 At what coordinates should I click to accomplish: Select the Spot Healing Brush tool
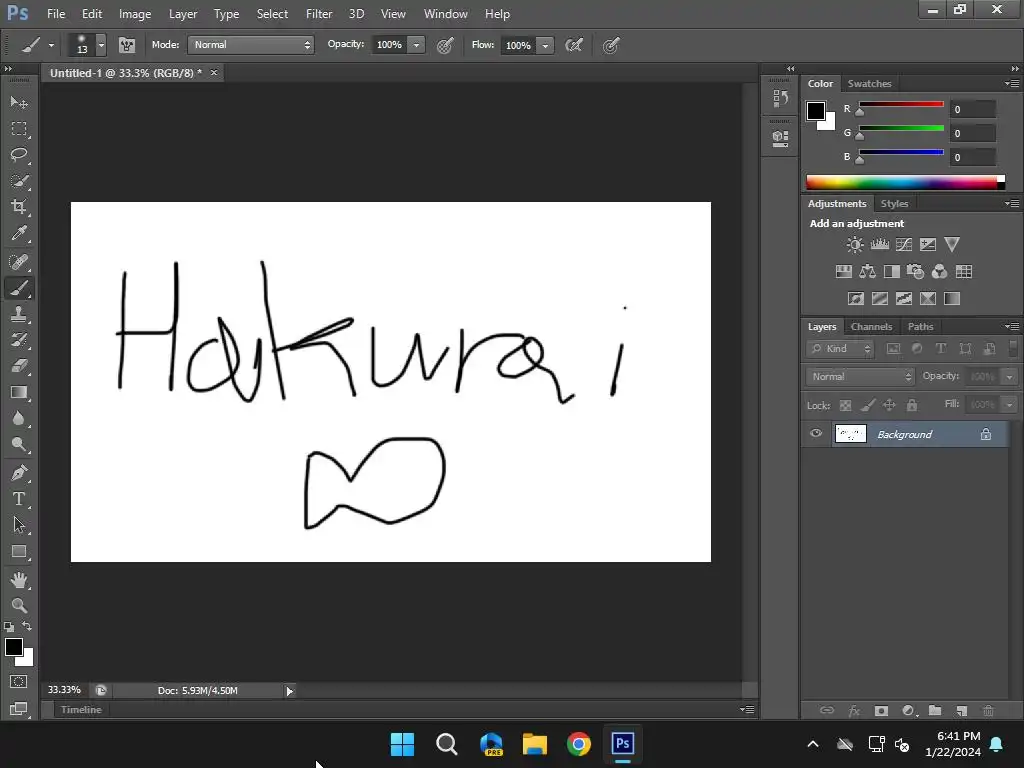pyautogui.click(x=19, y=262)
